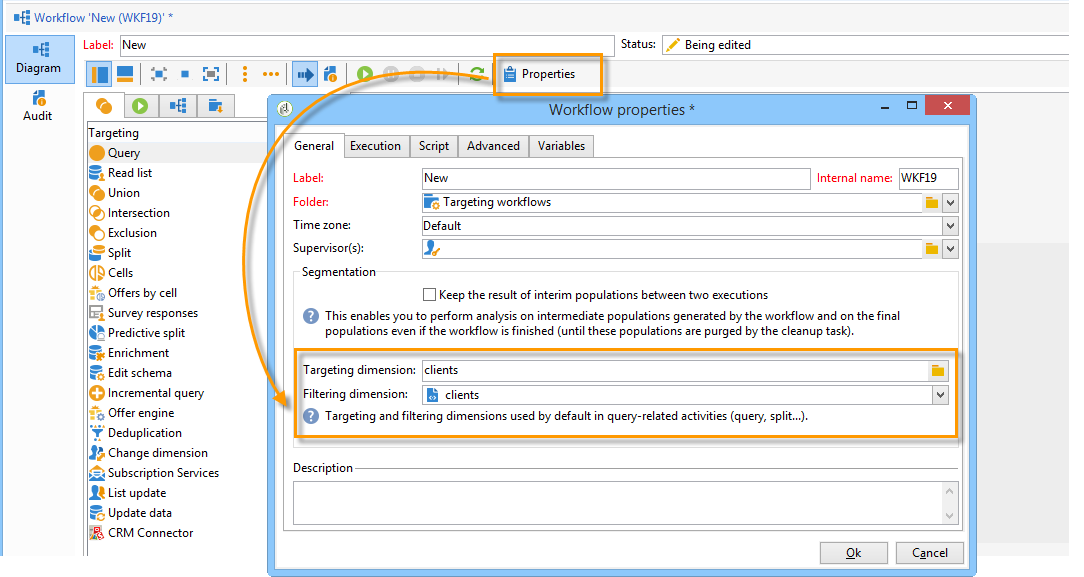Toggle the blue arrow progress display icon

coord(305,74)
